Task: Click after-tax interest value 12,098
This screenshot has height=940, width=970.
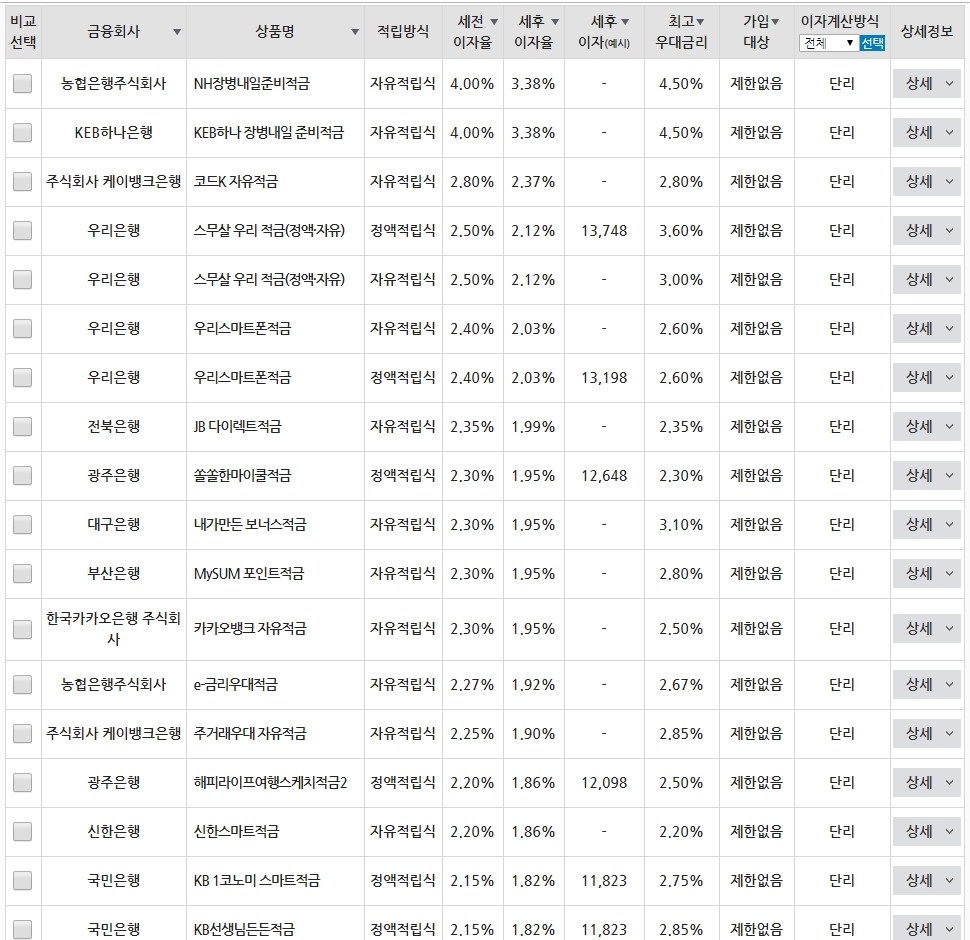Action: [x=604, y=783]
